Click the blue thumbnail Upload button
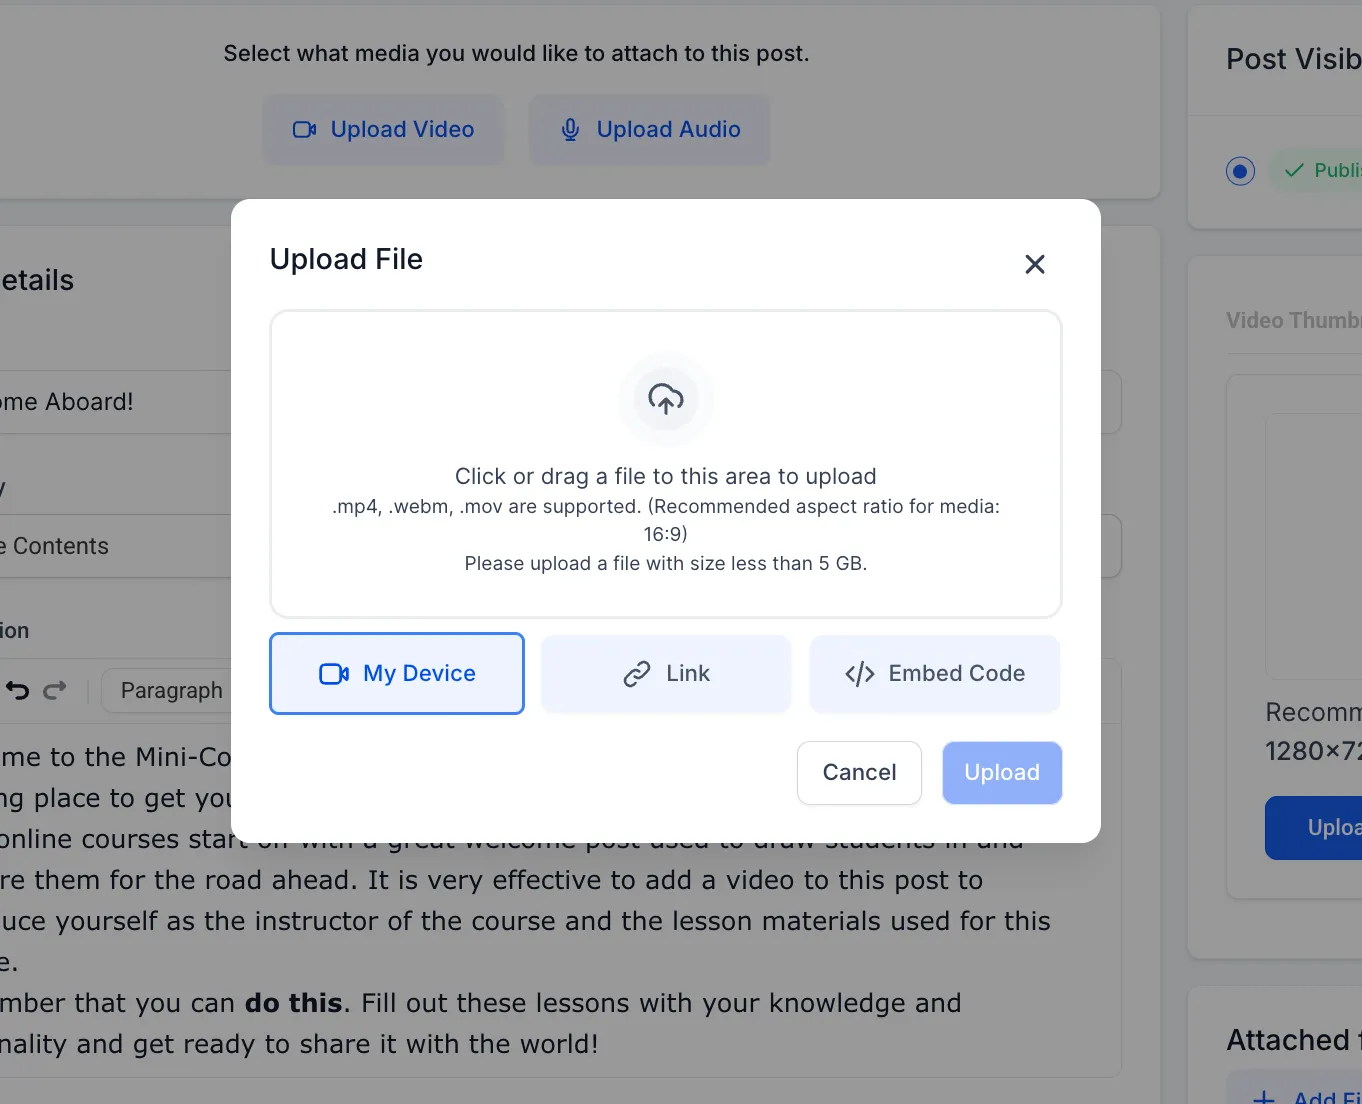The image size is (1362, 1104). click(x=1313, y=828)
